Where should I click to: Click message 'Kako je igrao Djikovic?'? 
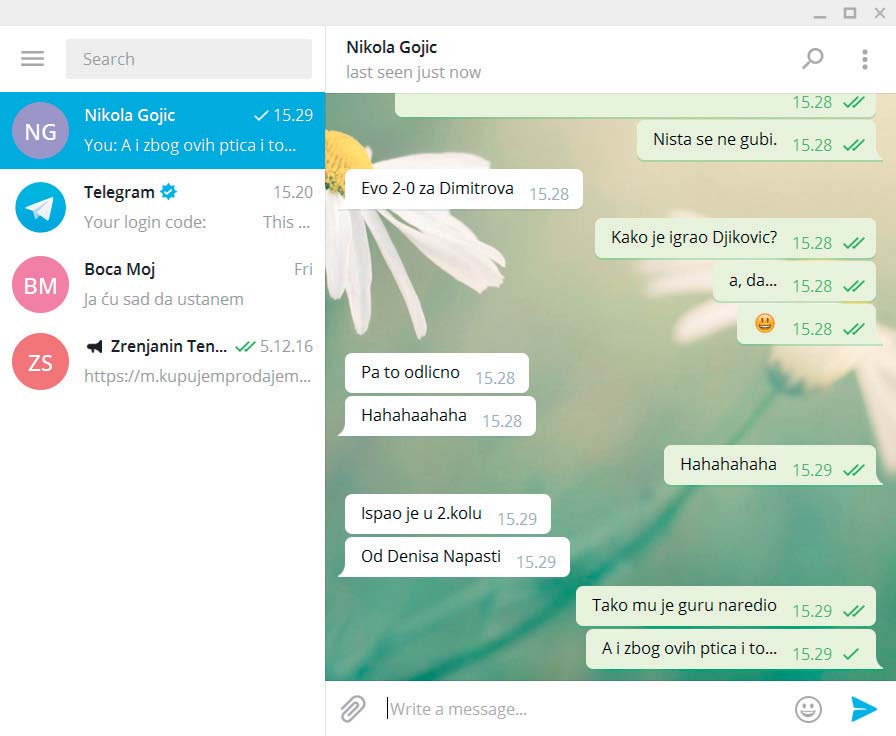pyautogui.click(x=735, y=238)
